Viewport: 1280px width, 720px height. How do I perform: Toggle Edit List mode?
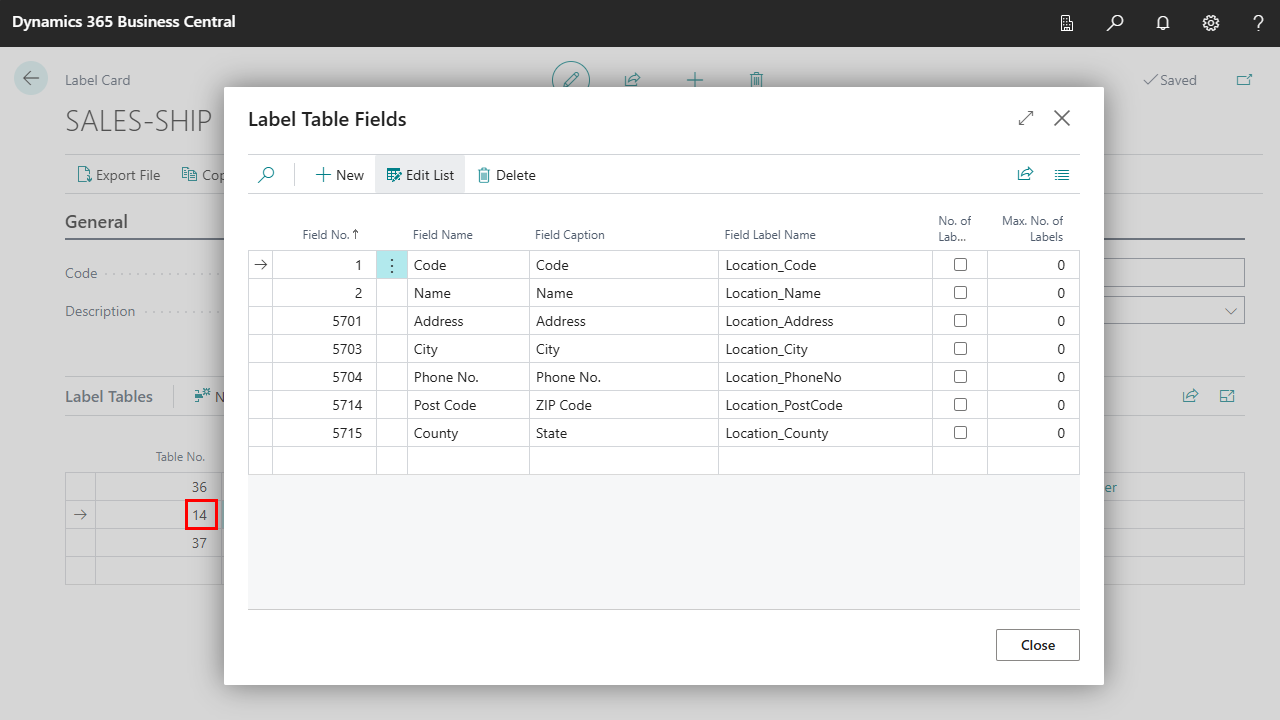coord(420,175)
